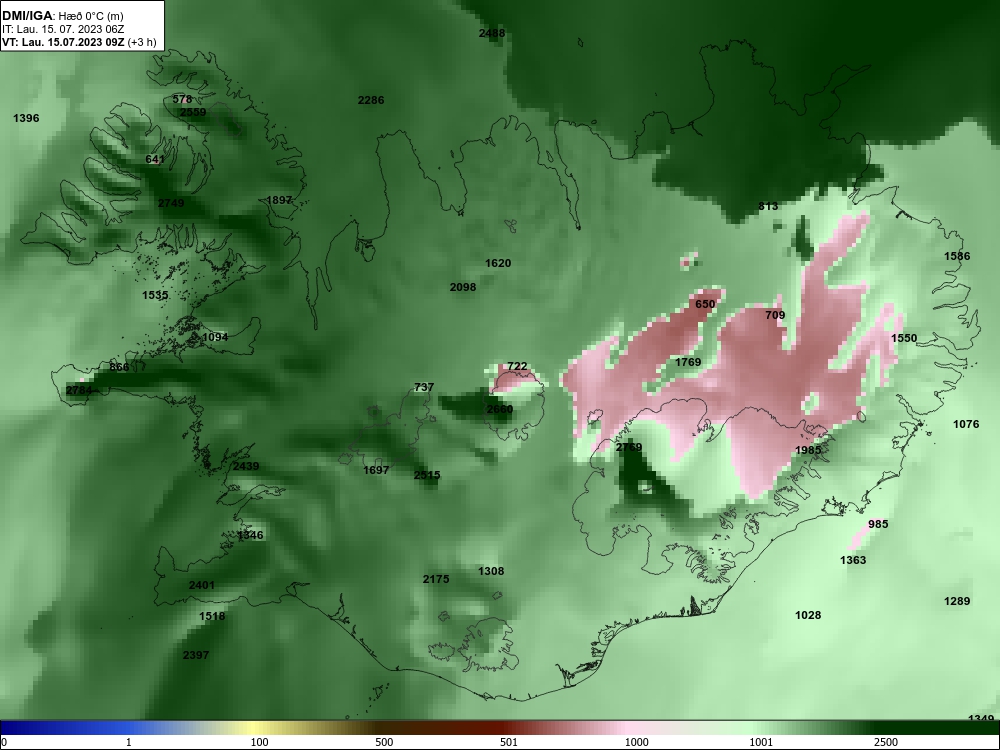Click the map value 2488
Viewport: 1000px width, 750px height.
click(x=492, y=33)
